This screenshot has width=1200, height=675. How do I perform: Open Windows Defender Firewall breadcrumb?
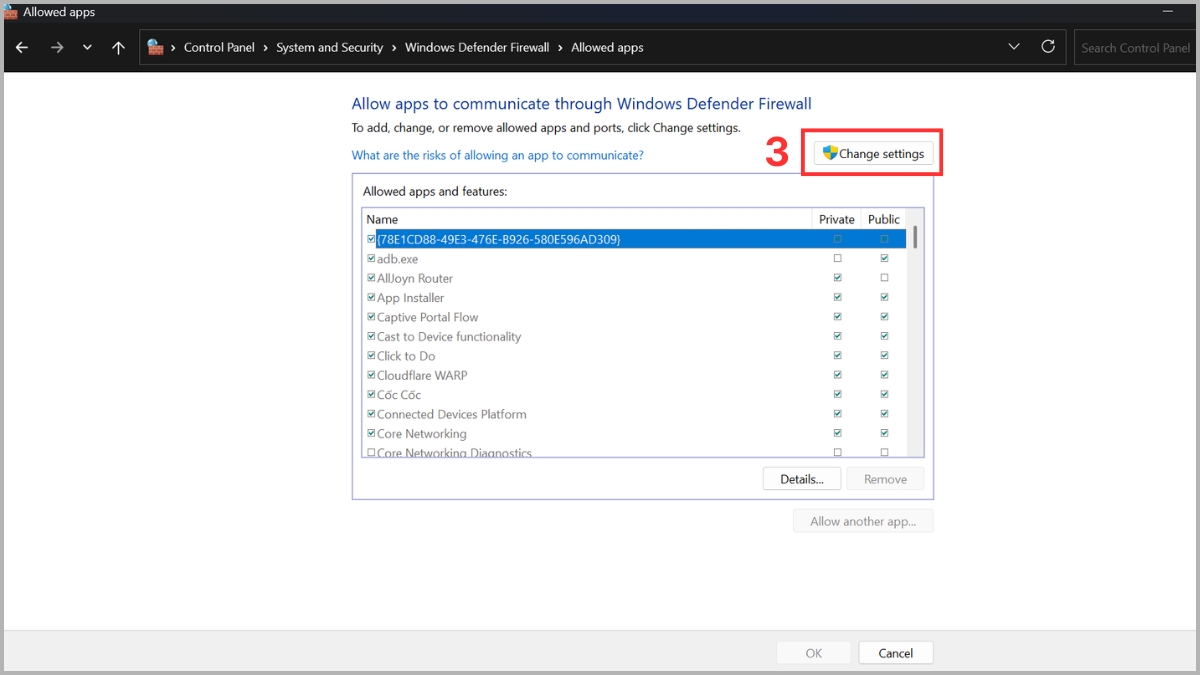pos(477,47)
